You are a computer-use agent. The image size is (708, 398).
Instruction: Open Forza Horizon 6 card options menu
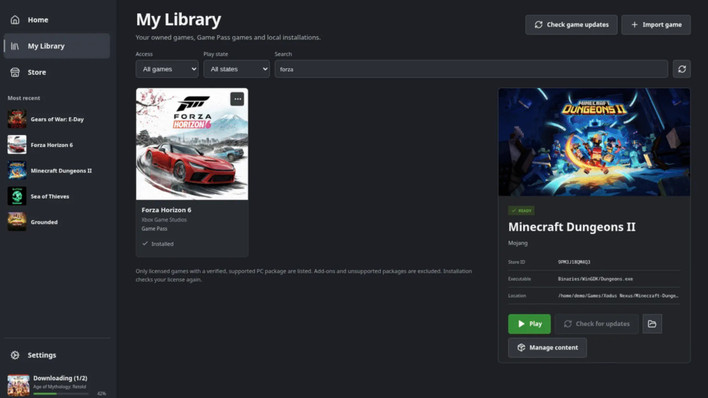(237, 99)
